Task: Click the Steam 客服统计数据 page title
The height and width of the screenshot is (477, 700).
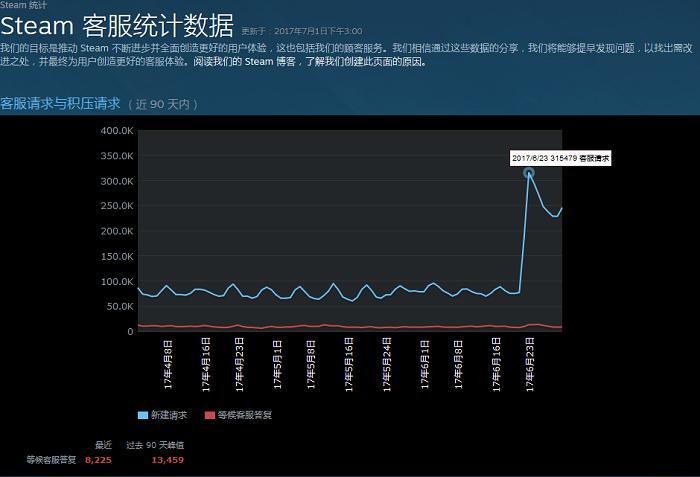Action: pyautogui.click(x=117, y=25)
